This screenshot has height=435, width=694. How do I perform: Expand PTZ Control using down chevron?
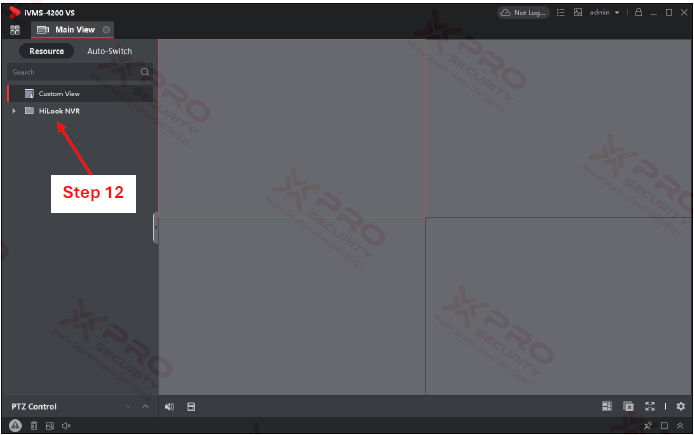tap(128, 406)
